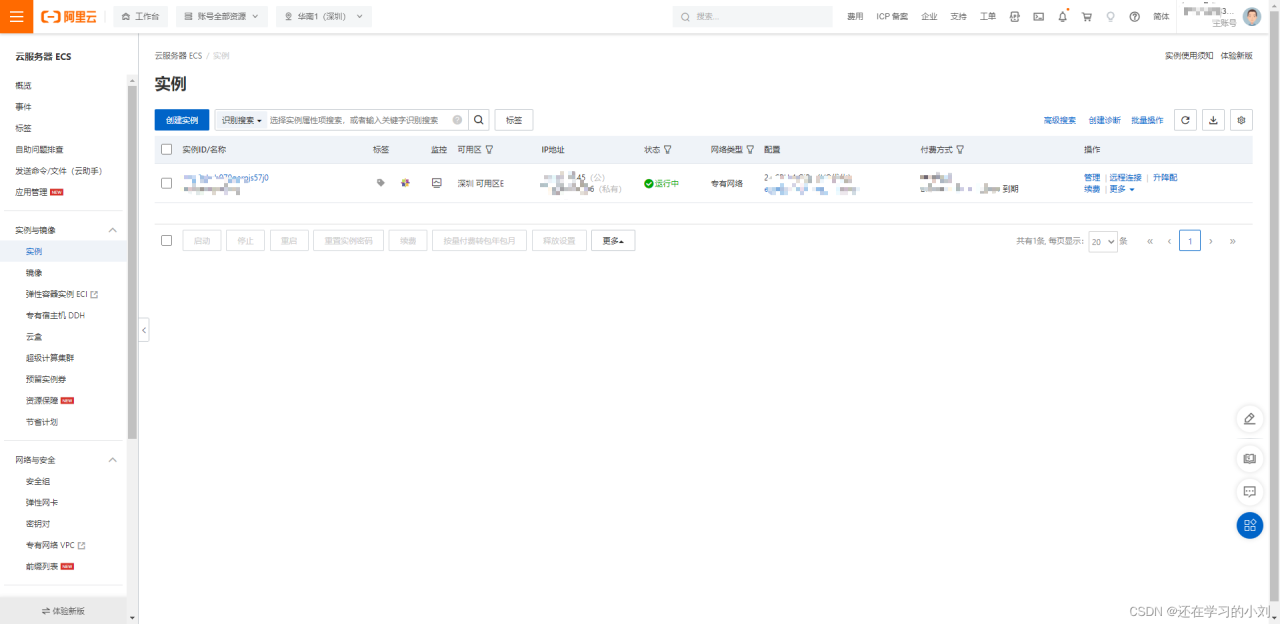Open the Cloud Shell terminal icon
Viewport: 1280px width, 624px height.
tap(1038, 17)
